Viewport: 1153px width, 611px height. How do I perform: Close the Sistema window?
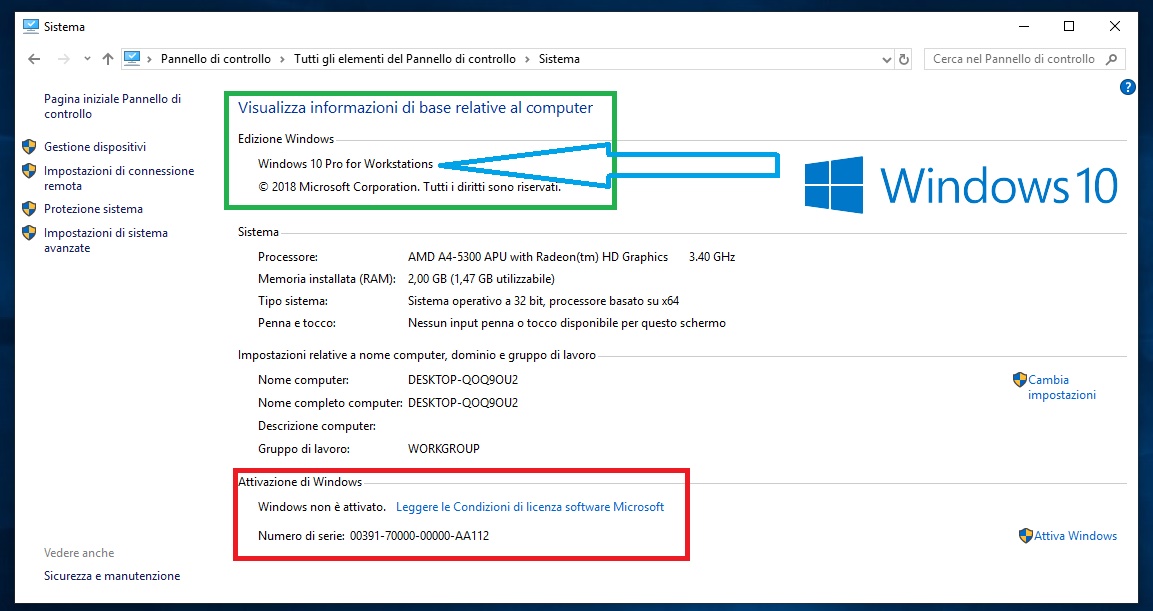coord(1115,26)
